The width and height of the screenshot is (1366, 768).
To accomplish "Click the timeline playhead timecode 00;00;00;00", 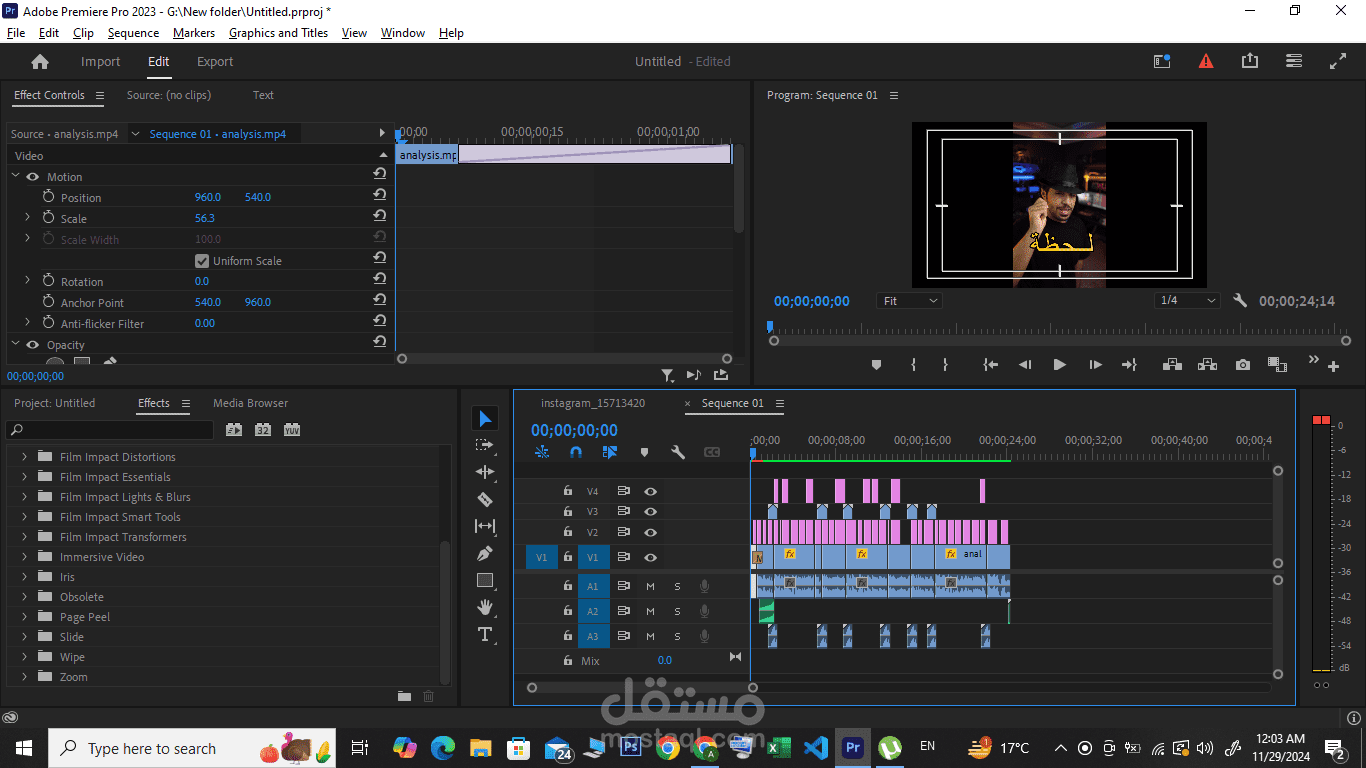I will click(574, 430).
